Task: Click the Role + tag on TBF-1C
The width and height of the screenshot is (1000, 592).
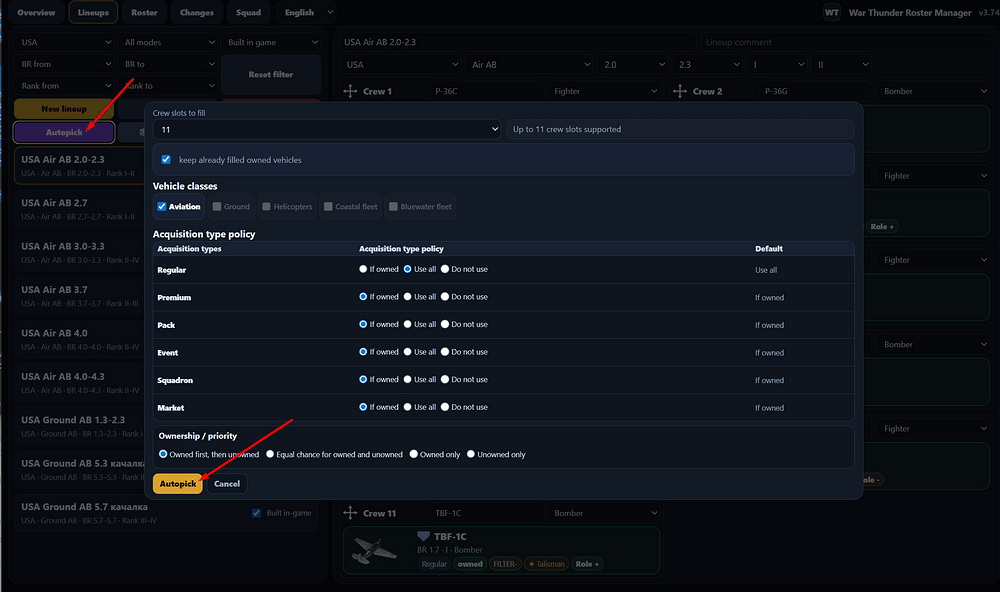Action: coord(587,564)
